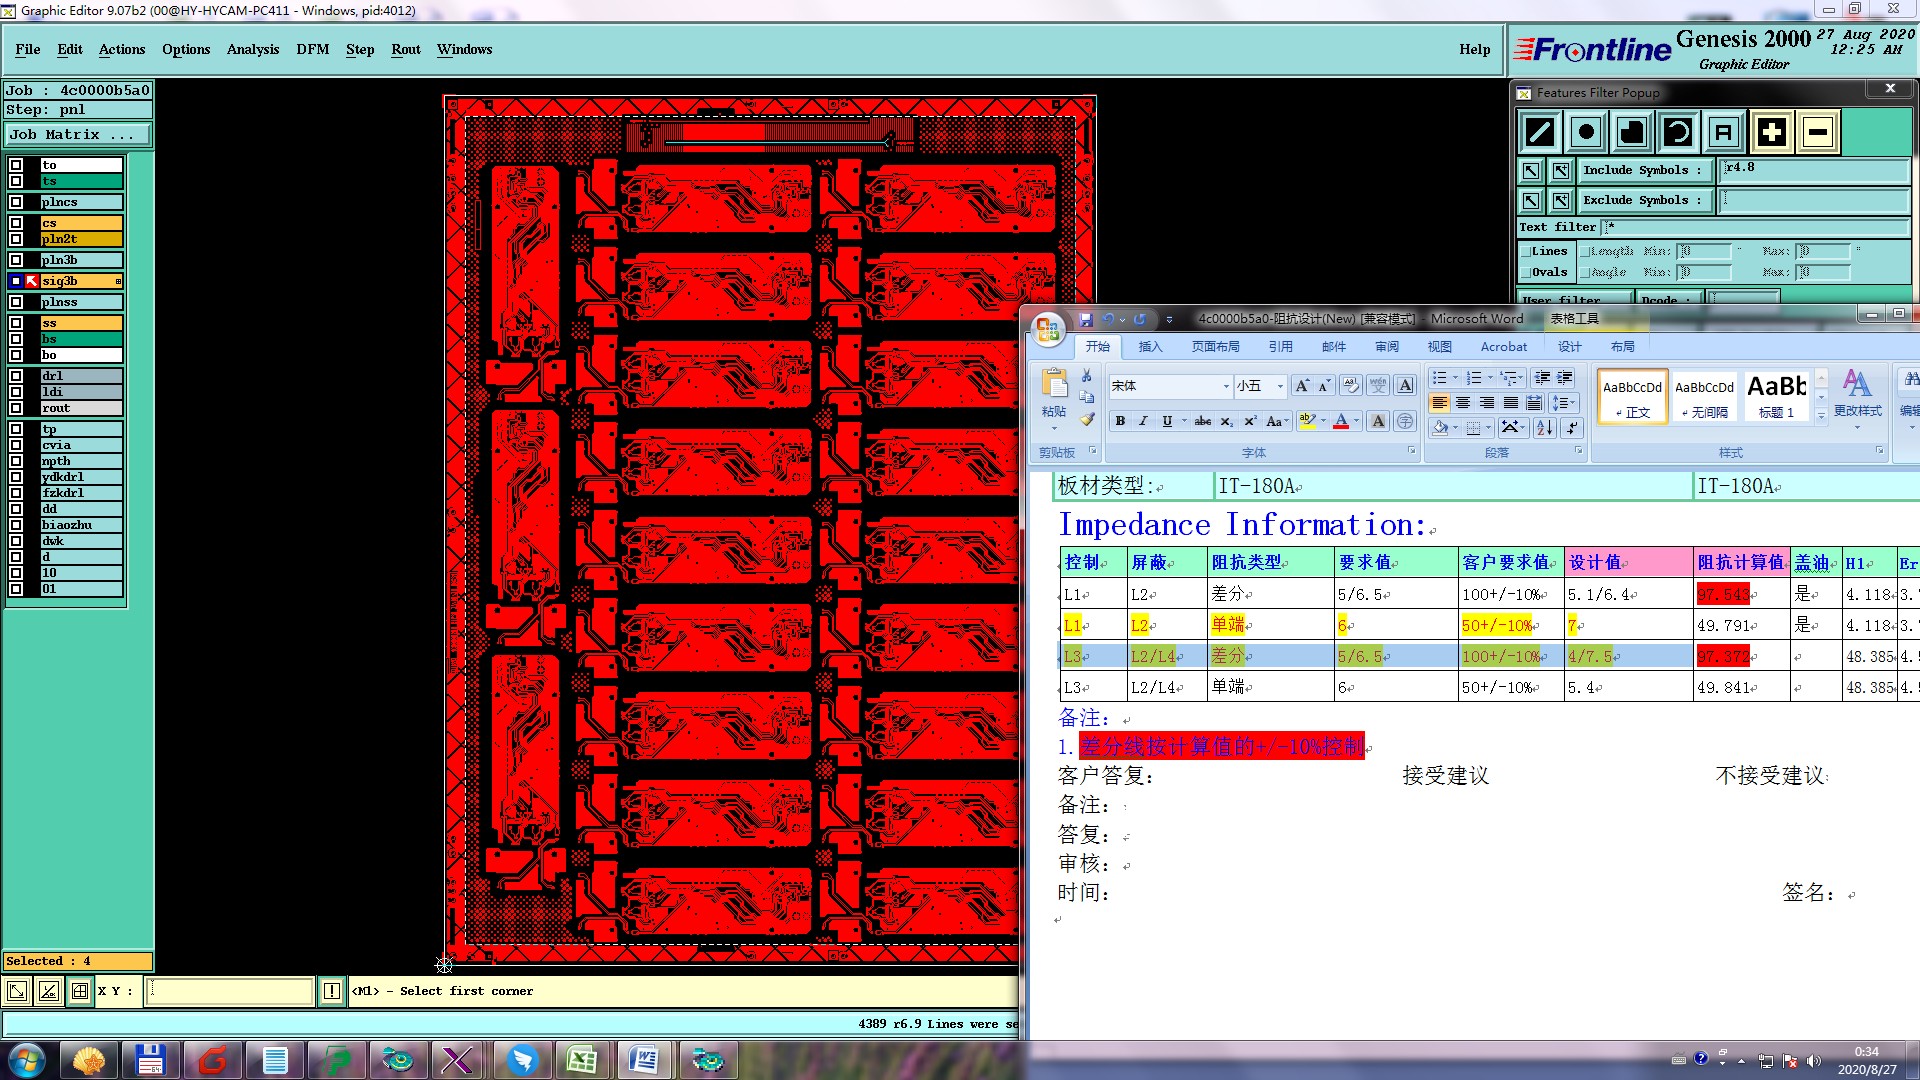Toggle positive polarity plus filter icon
Viewport: 1920px width, 1080px height.
point(1771,132)
